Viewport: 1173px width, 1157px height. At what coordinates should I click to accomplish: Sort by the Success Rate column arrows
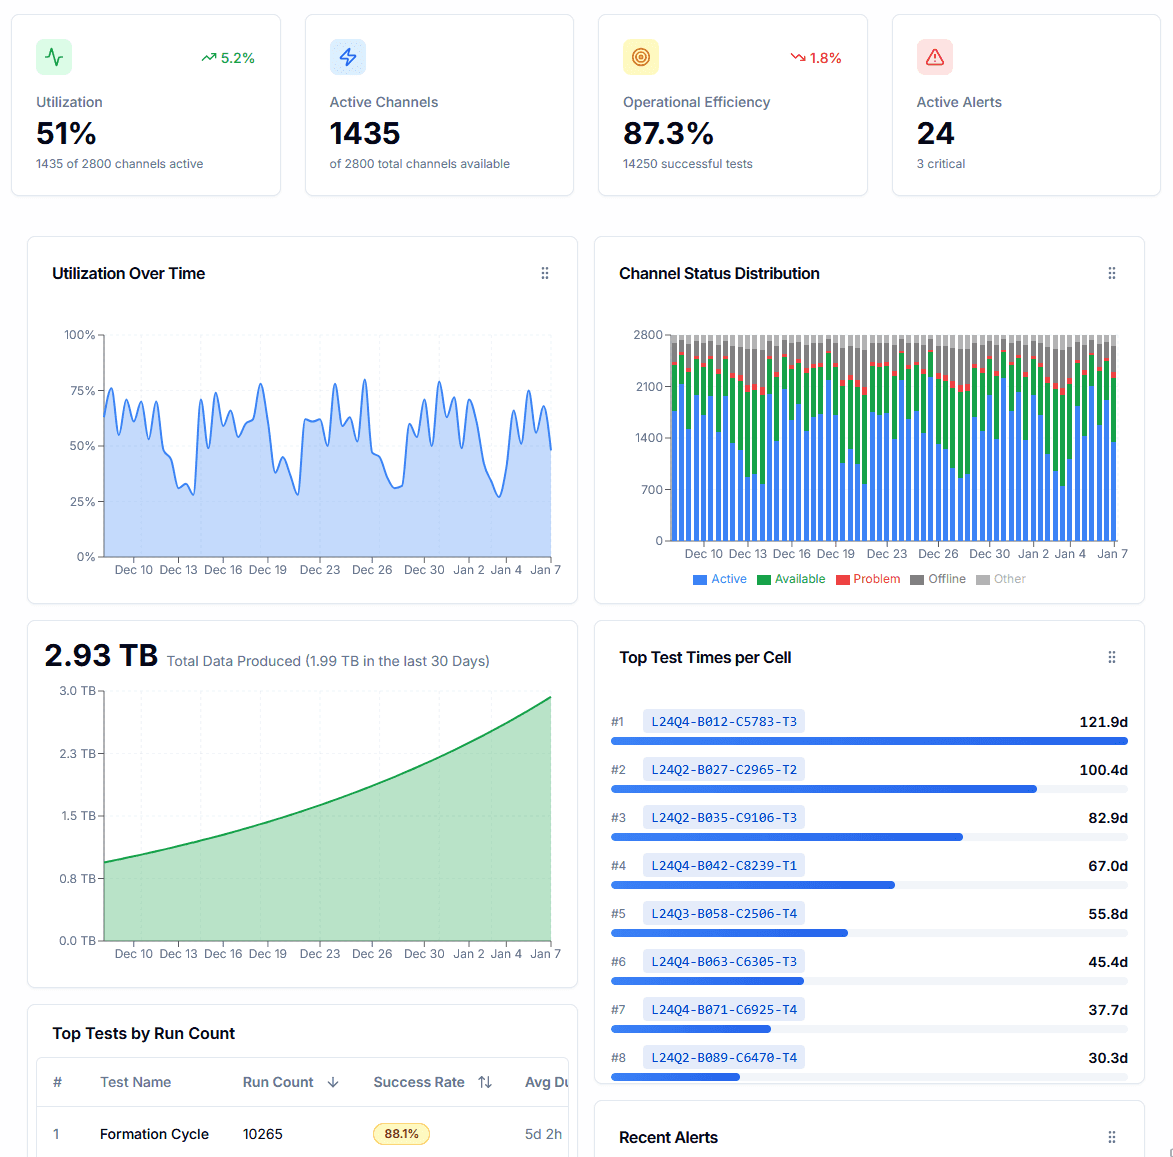click(x=485, y=1082)
